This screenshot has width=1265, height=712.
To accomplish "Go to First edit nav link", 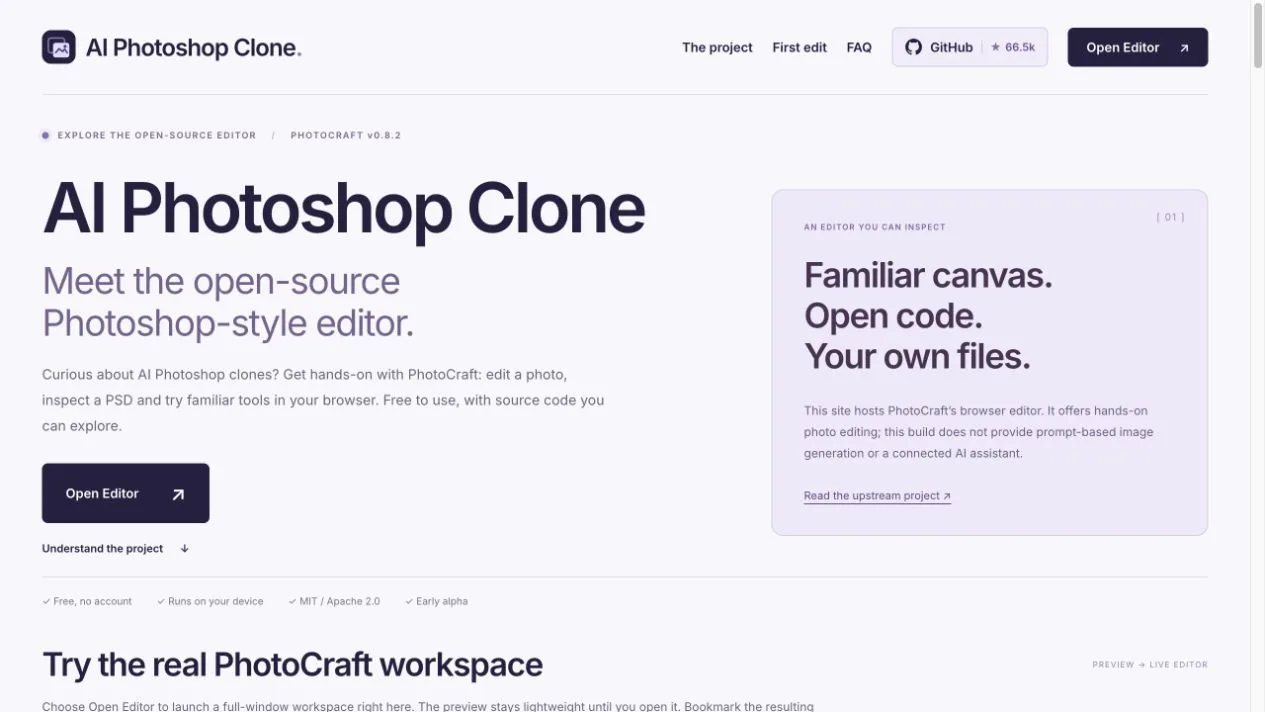I will click(799, 47).
